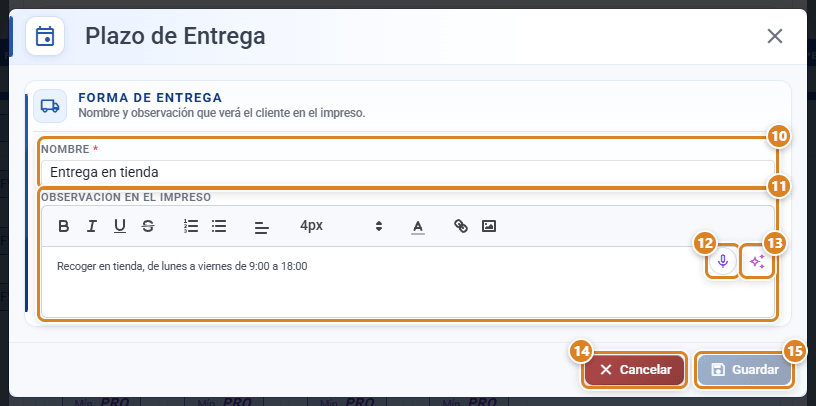Use the AI sparkle assistant button
Screen dimensions: 816x406
(x=757, y=262)
